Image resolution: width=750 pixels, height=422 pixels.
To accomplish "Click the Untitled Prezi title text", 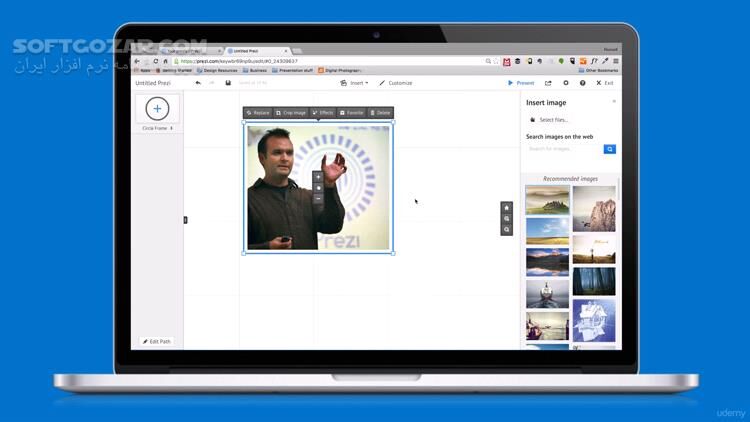I will (x=153, y=83).
